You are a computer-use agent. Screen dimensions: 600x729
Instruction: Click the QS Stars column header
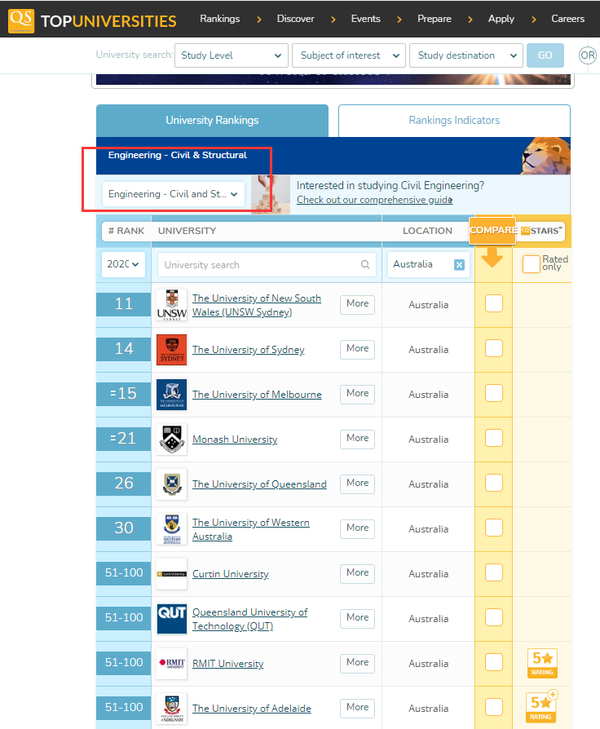pyautogui.click(x=541, y=231)
